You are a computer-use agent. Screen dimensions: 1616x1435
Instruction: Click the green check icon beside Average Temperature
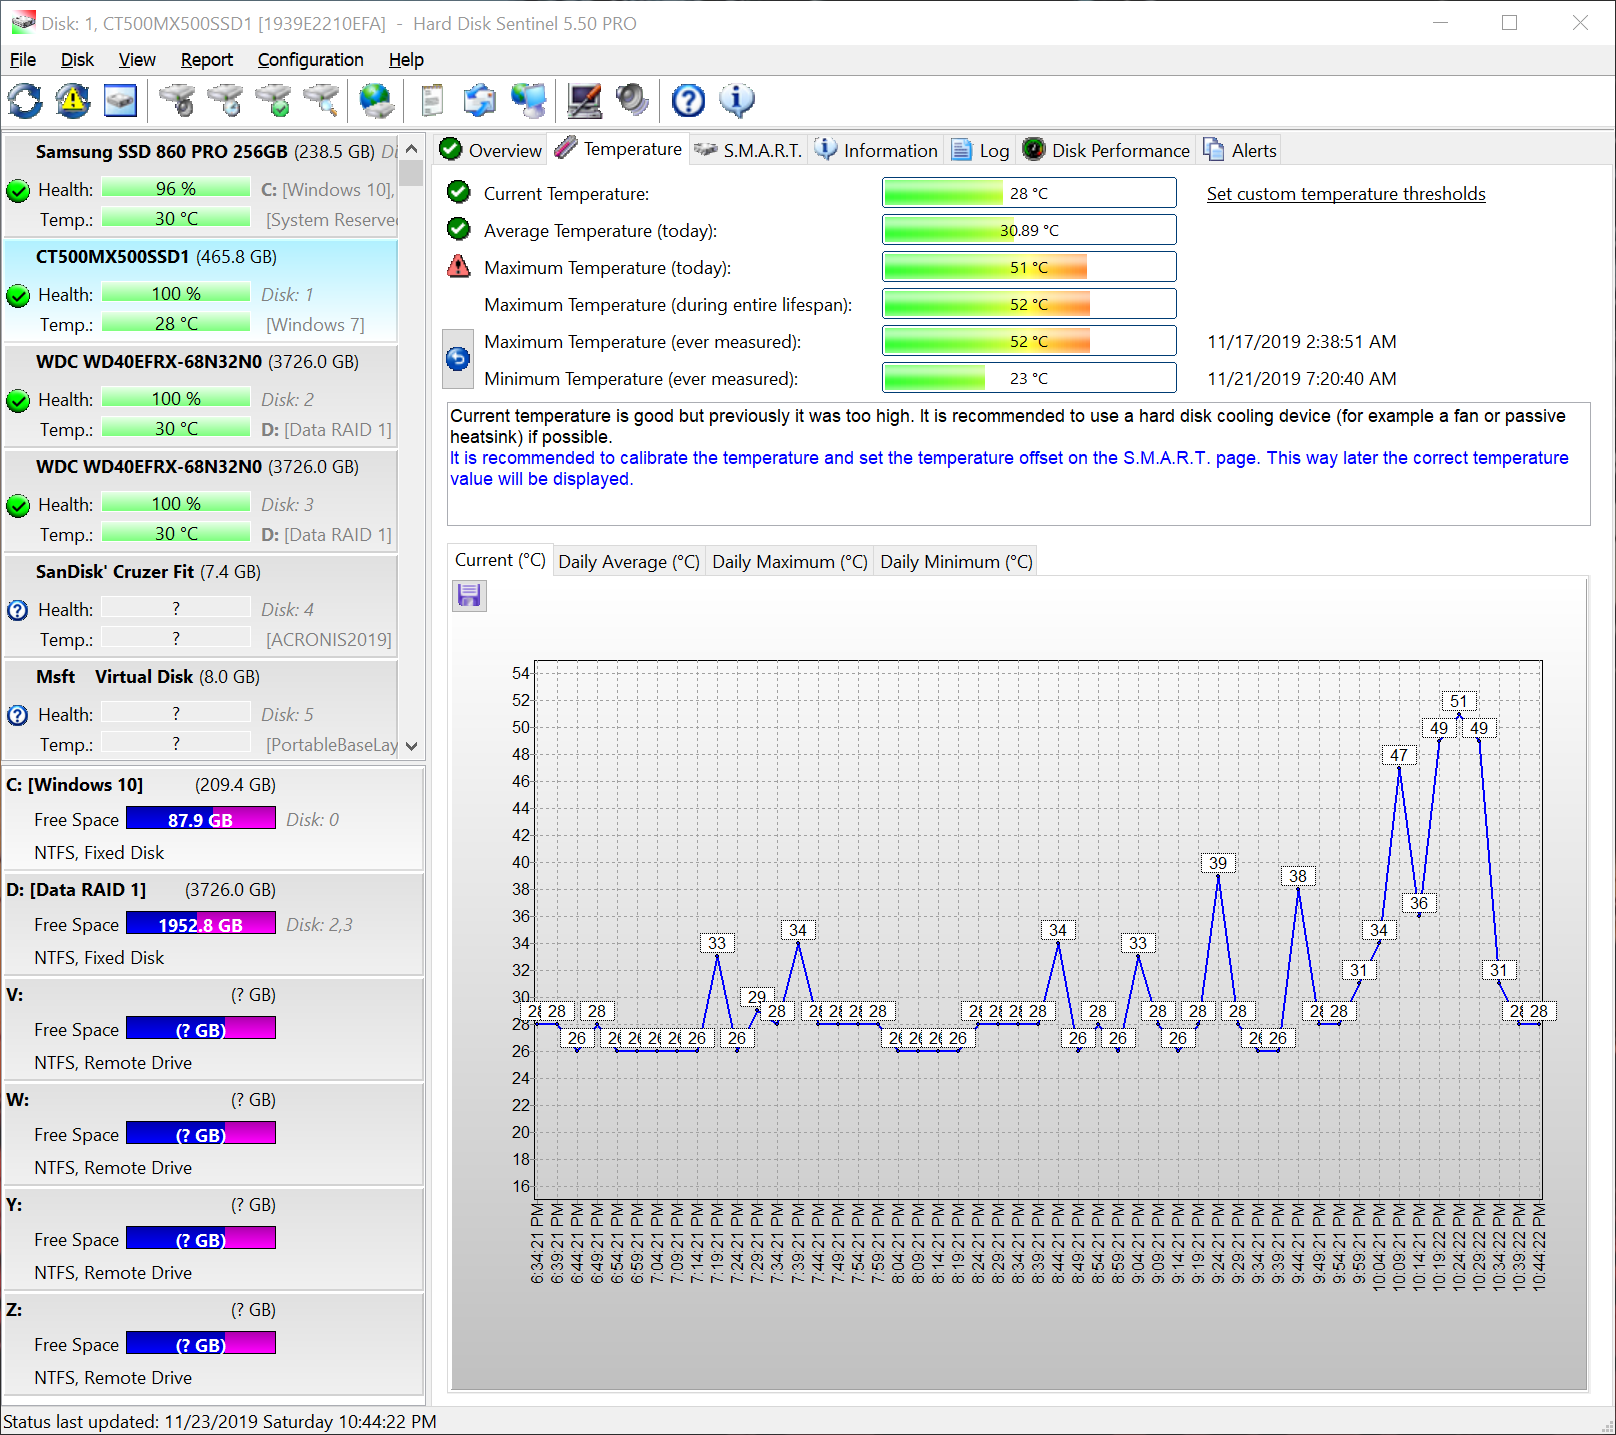(459, 230)
